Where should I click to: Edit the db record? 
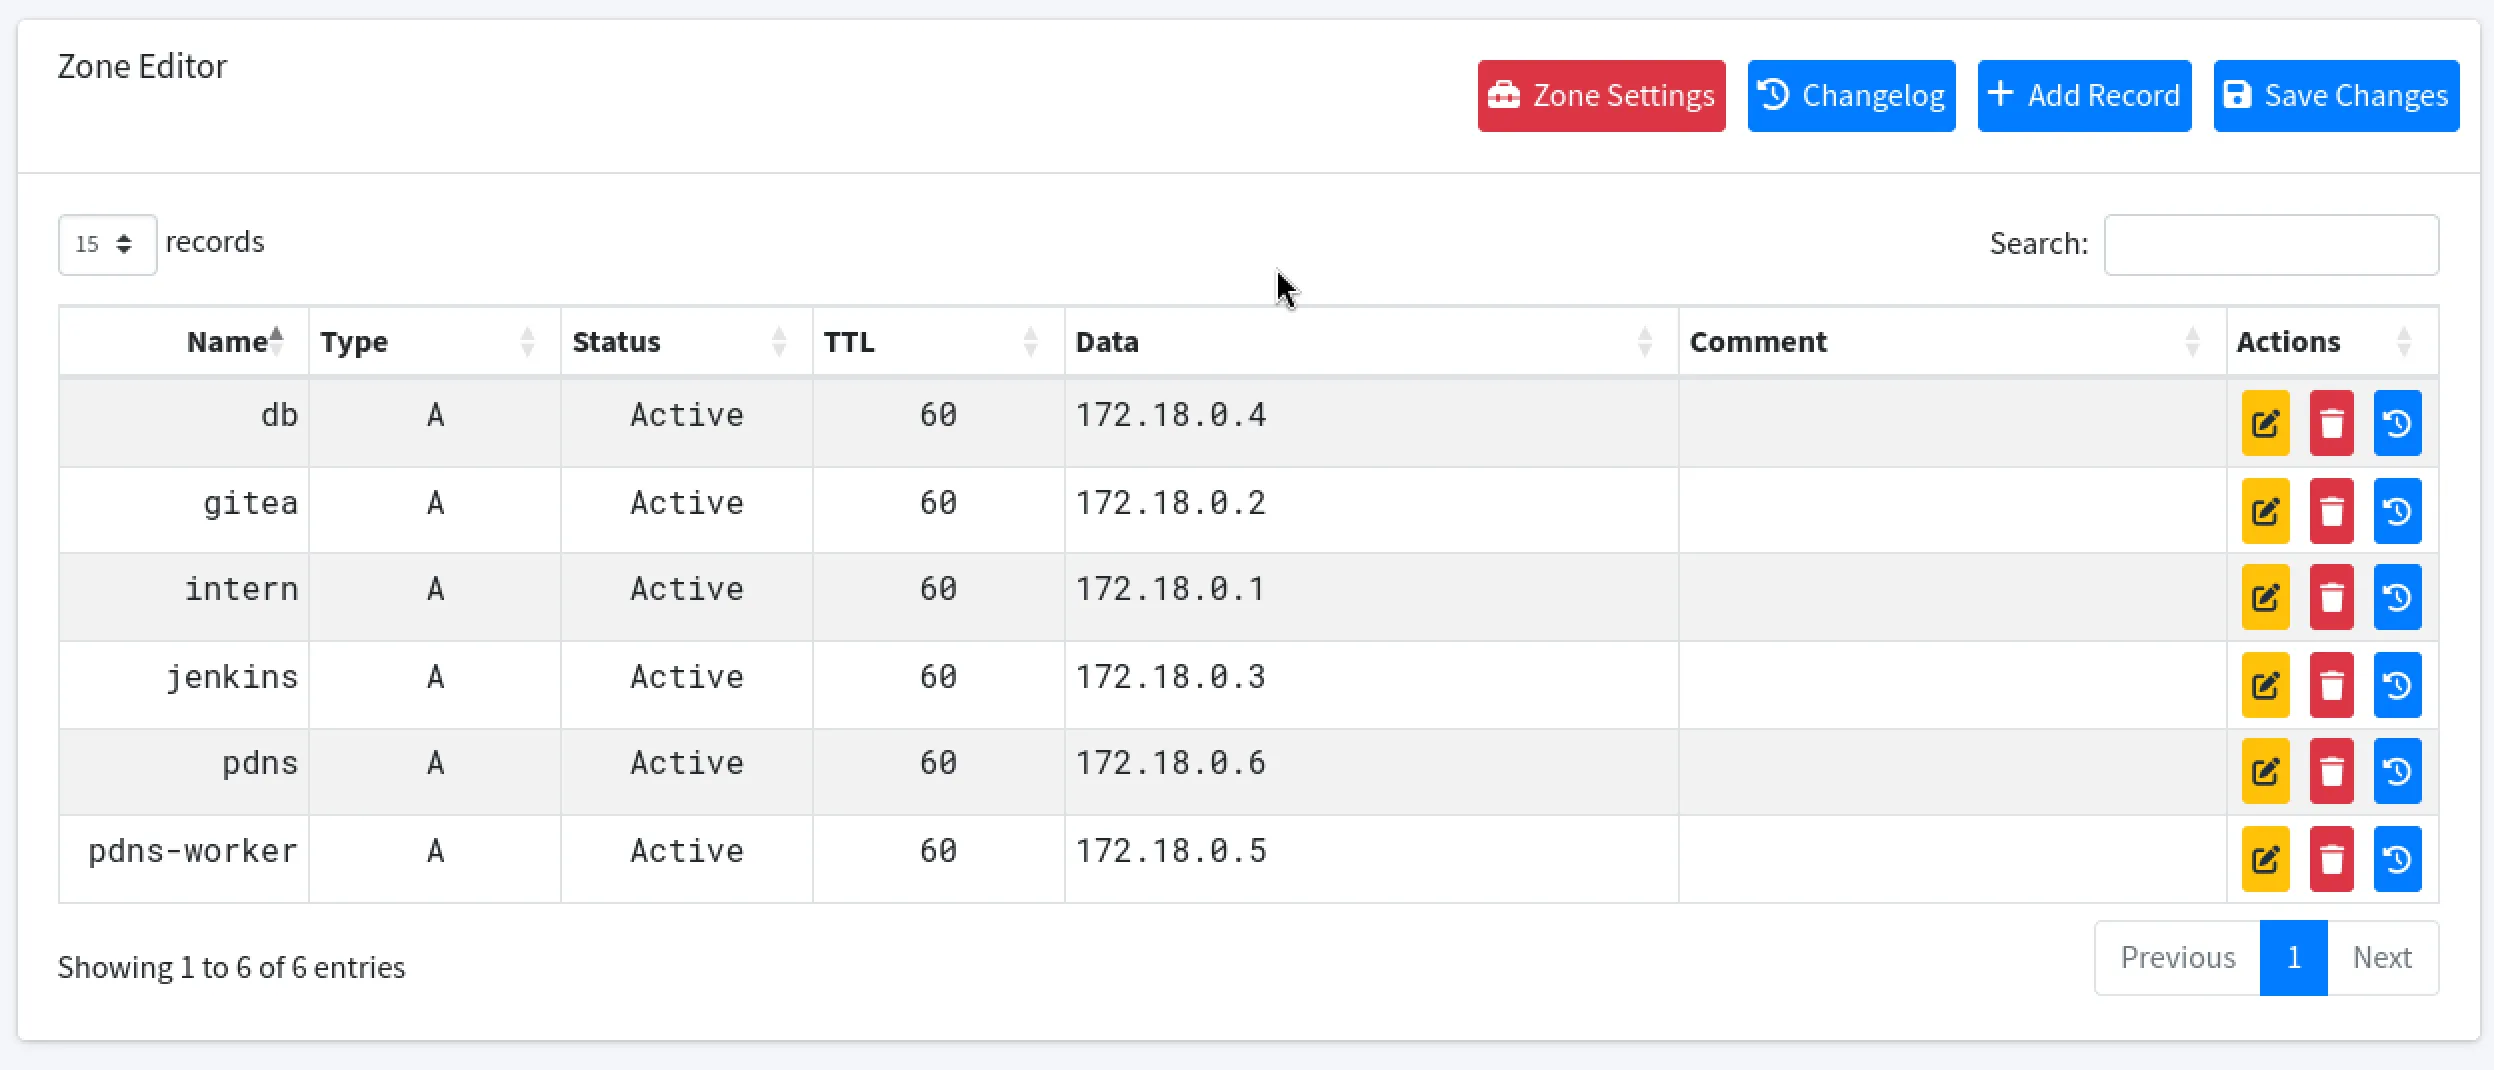click(2265, 423)
